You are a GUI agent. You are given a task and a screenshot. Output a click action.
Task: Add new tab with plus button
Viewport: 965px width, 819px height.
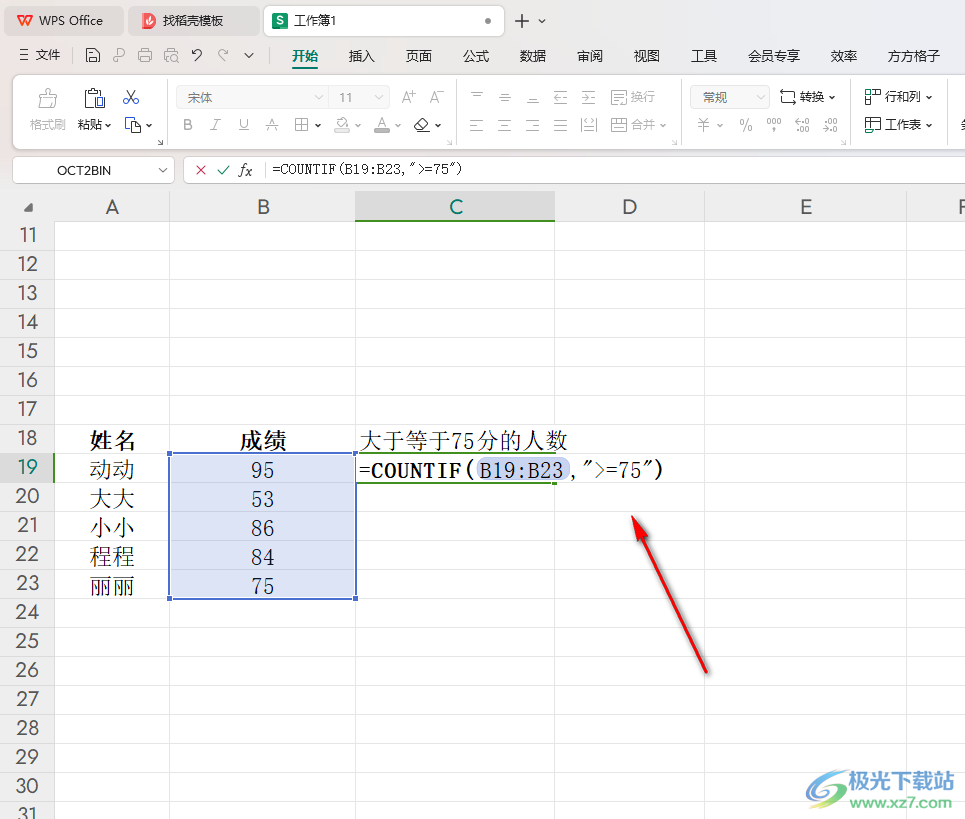522,21
